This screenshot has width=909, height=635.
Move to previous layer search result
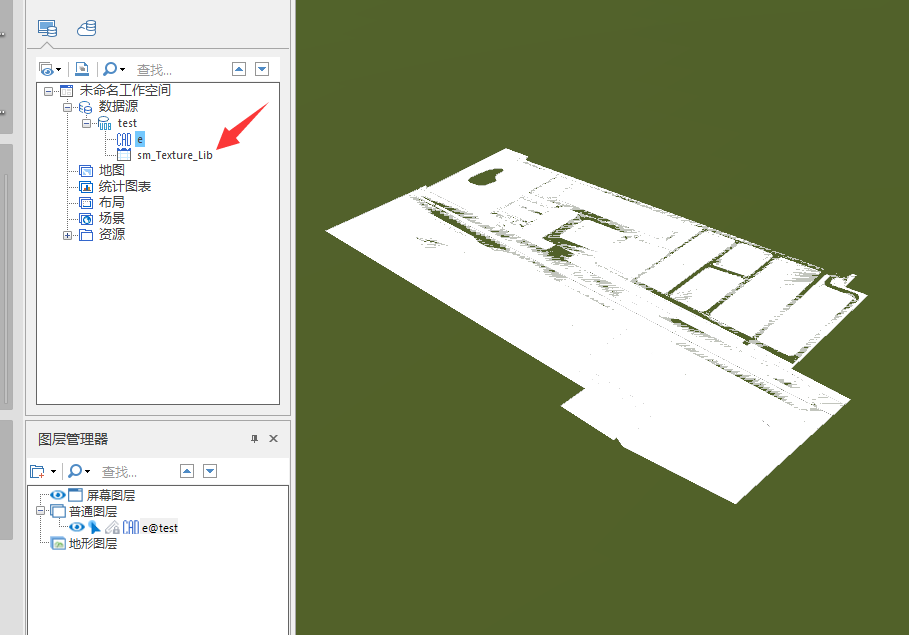pos(187,471)
